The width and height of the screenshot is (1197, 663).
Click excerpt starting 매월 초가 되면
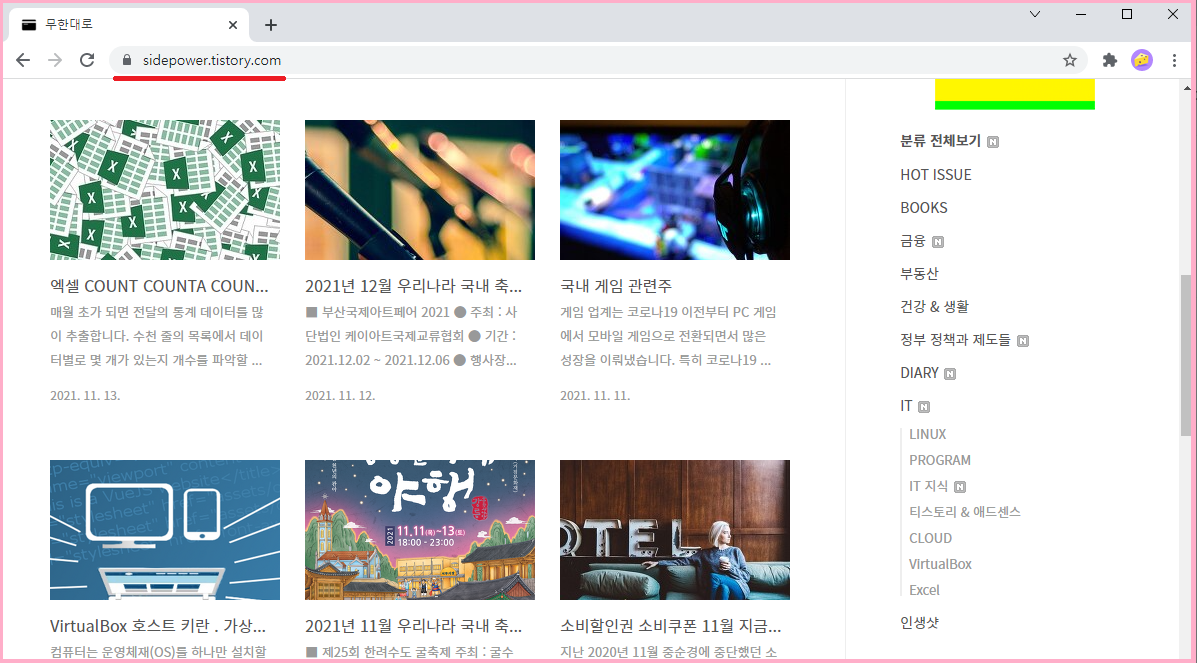click(x=156, y=336)
